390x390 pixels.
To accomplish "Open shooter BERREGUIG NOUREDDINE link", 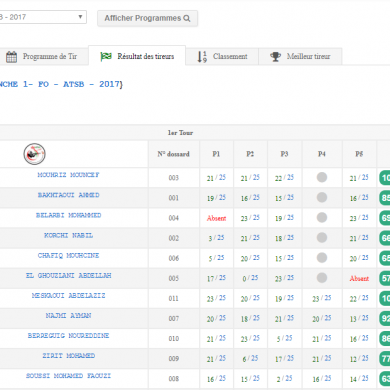I will pyautogui.click(x=68, y=336).
